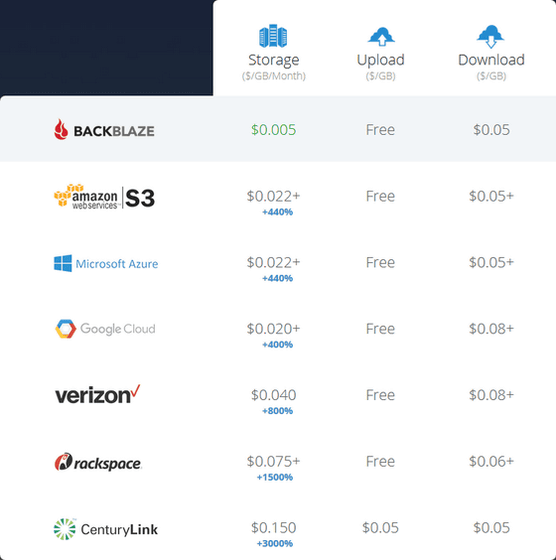The height and width of the screenshot is (560, 556).
Task: Click the +440% label under Microsoft Azure
Action: tap(277, 278)
